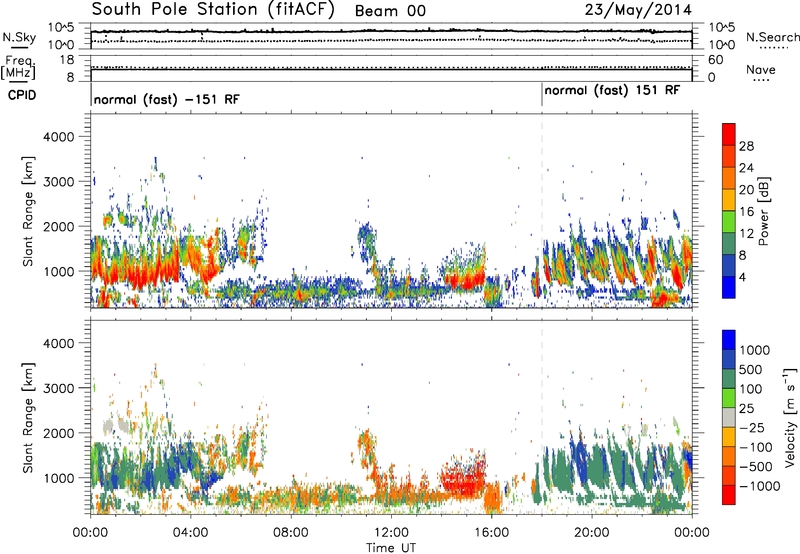Click the '2000' tick of power panel
The height and width of the screenshot is (554, 800).
coord(59,227)
